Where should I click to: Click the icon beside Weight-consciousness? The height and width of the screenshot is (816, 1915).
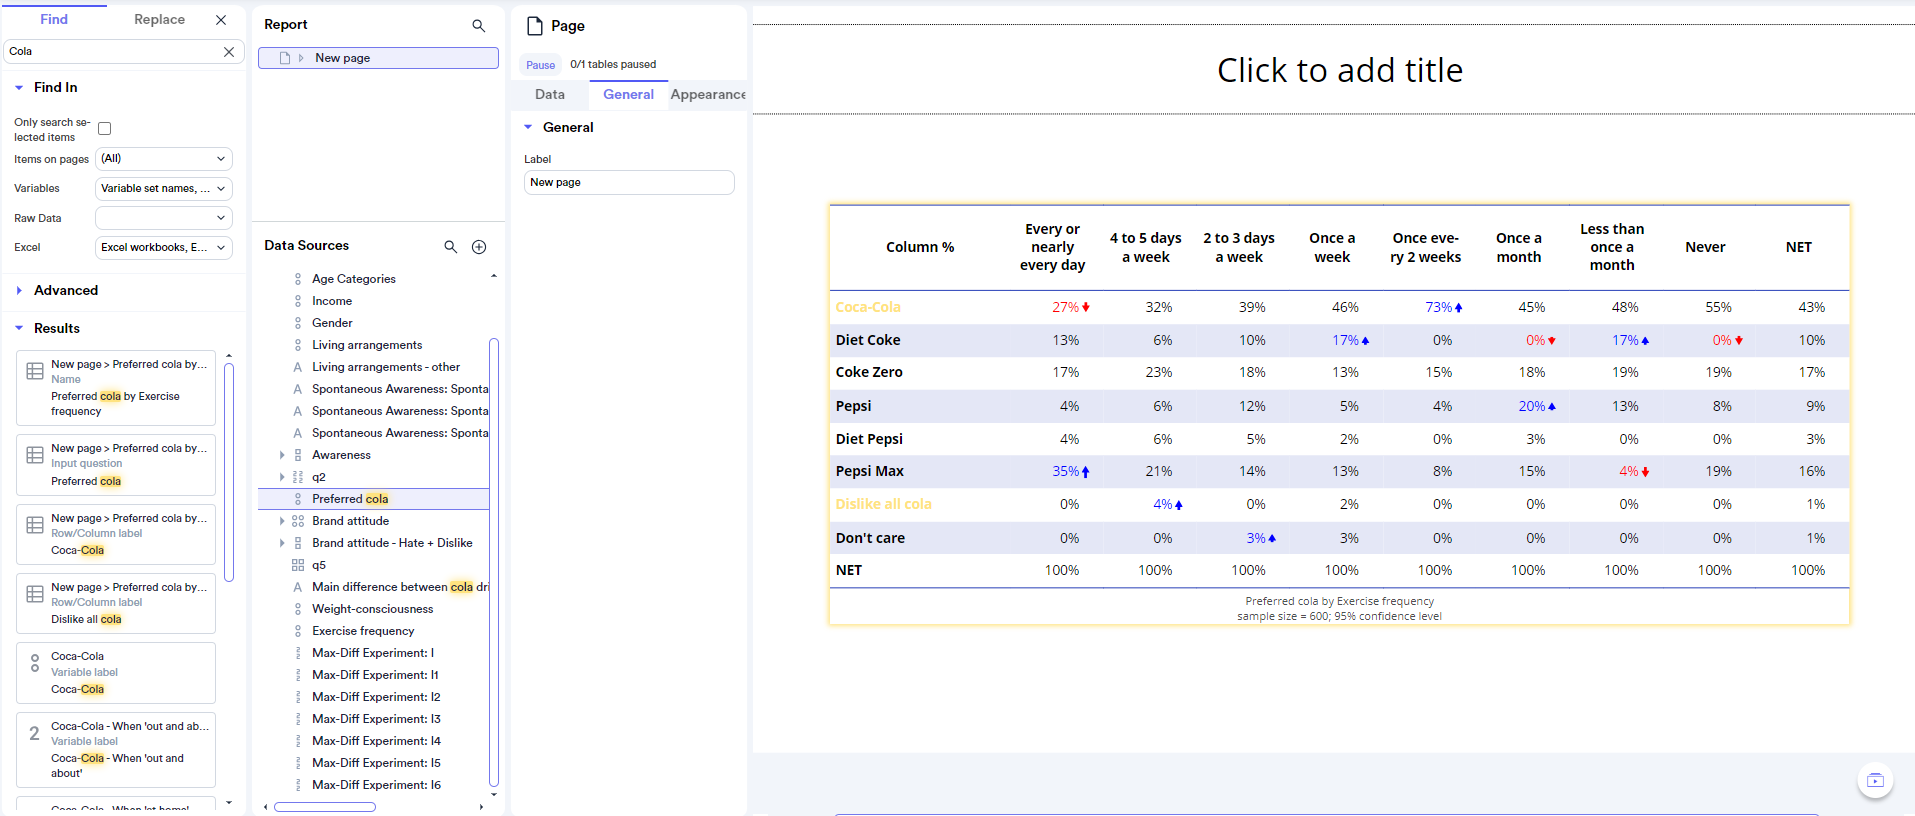click(298, 609)
